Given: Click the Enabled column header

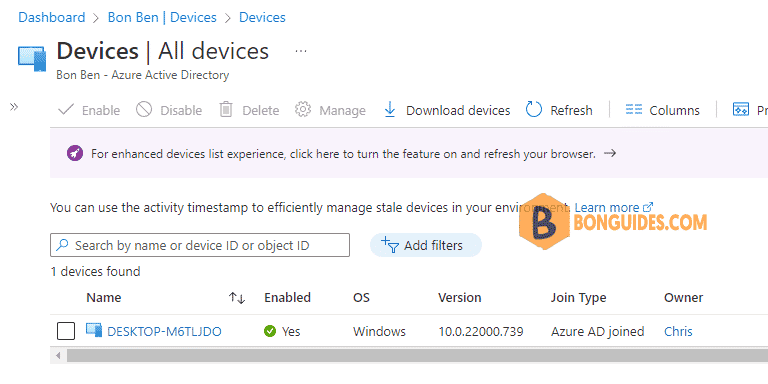Looking at the screenshot, I should (288, 297).
